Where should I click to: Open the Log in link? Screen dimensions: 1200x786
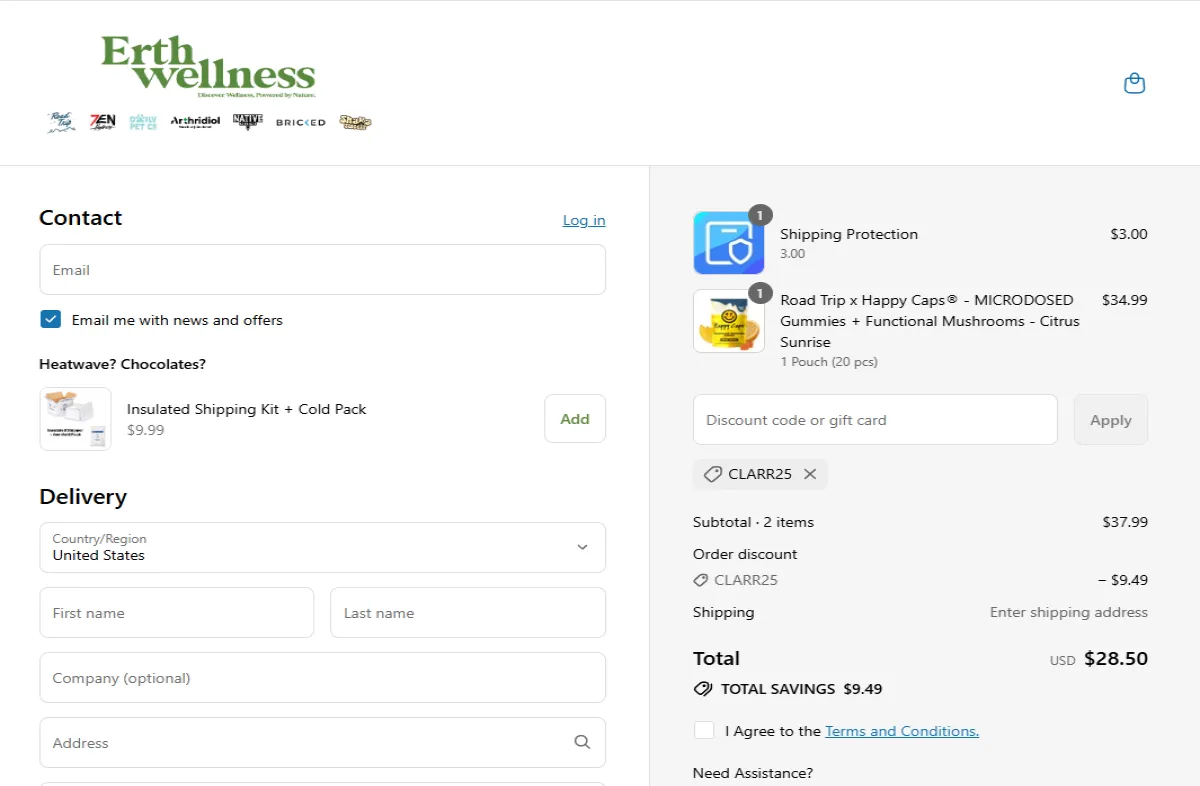[x=583, y=220]
